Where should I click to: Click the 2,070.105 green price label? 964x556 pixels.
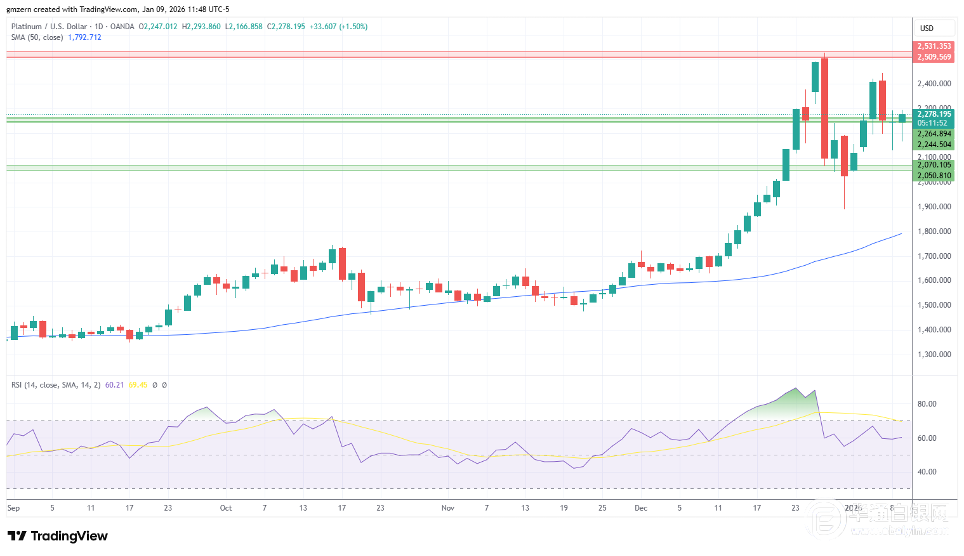(932, 165)
